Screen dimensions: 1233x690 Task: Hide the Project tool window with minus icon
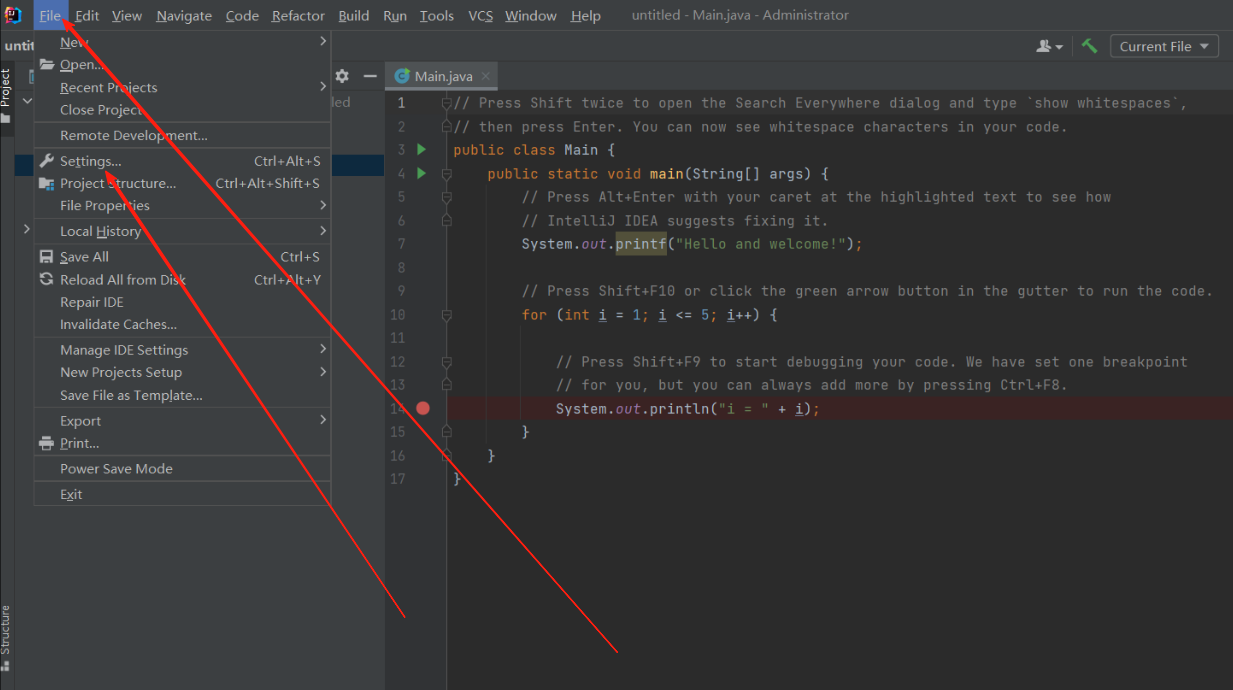point(369,76)
